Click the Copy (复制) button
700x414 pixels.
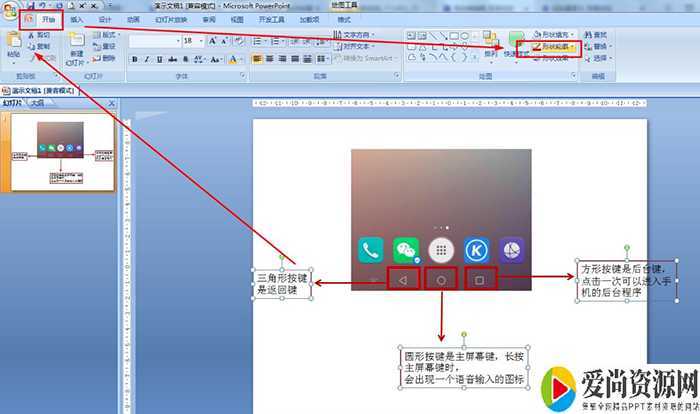[x=43, y=46]
